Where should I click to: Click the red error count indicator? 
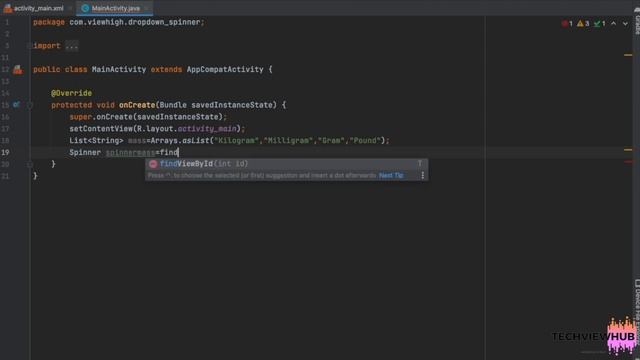click(567, 24)
